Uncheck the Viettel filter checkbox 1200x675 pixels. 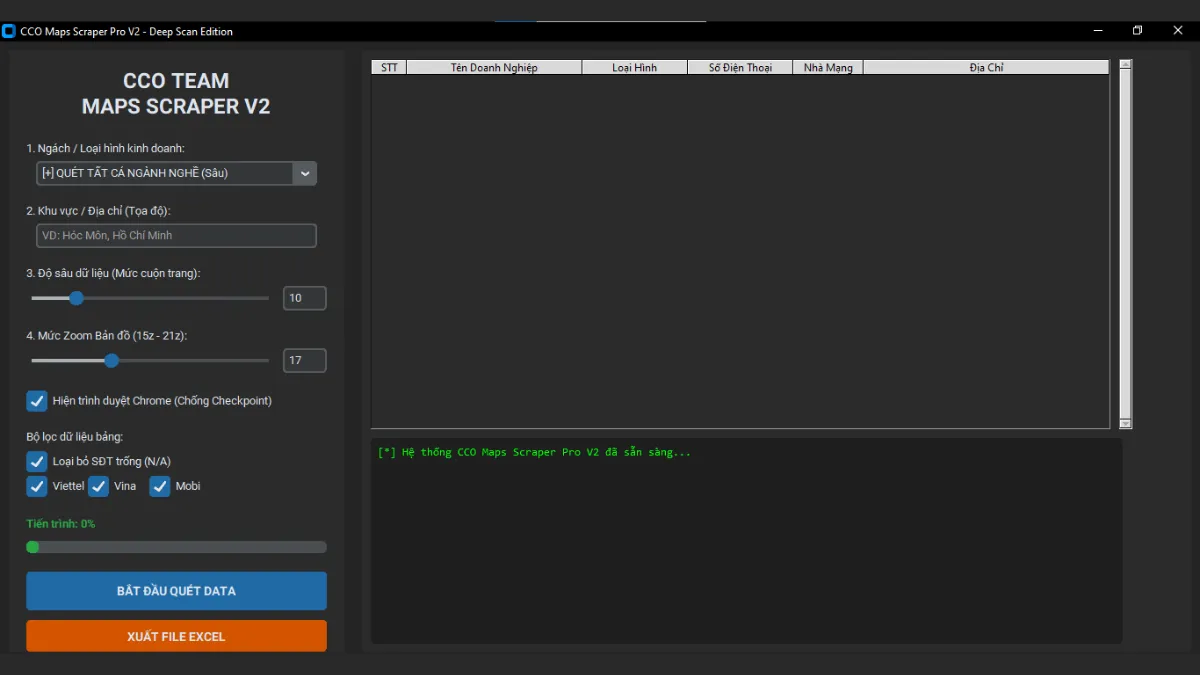click(x=37, y=486)
